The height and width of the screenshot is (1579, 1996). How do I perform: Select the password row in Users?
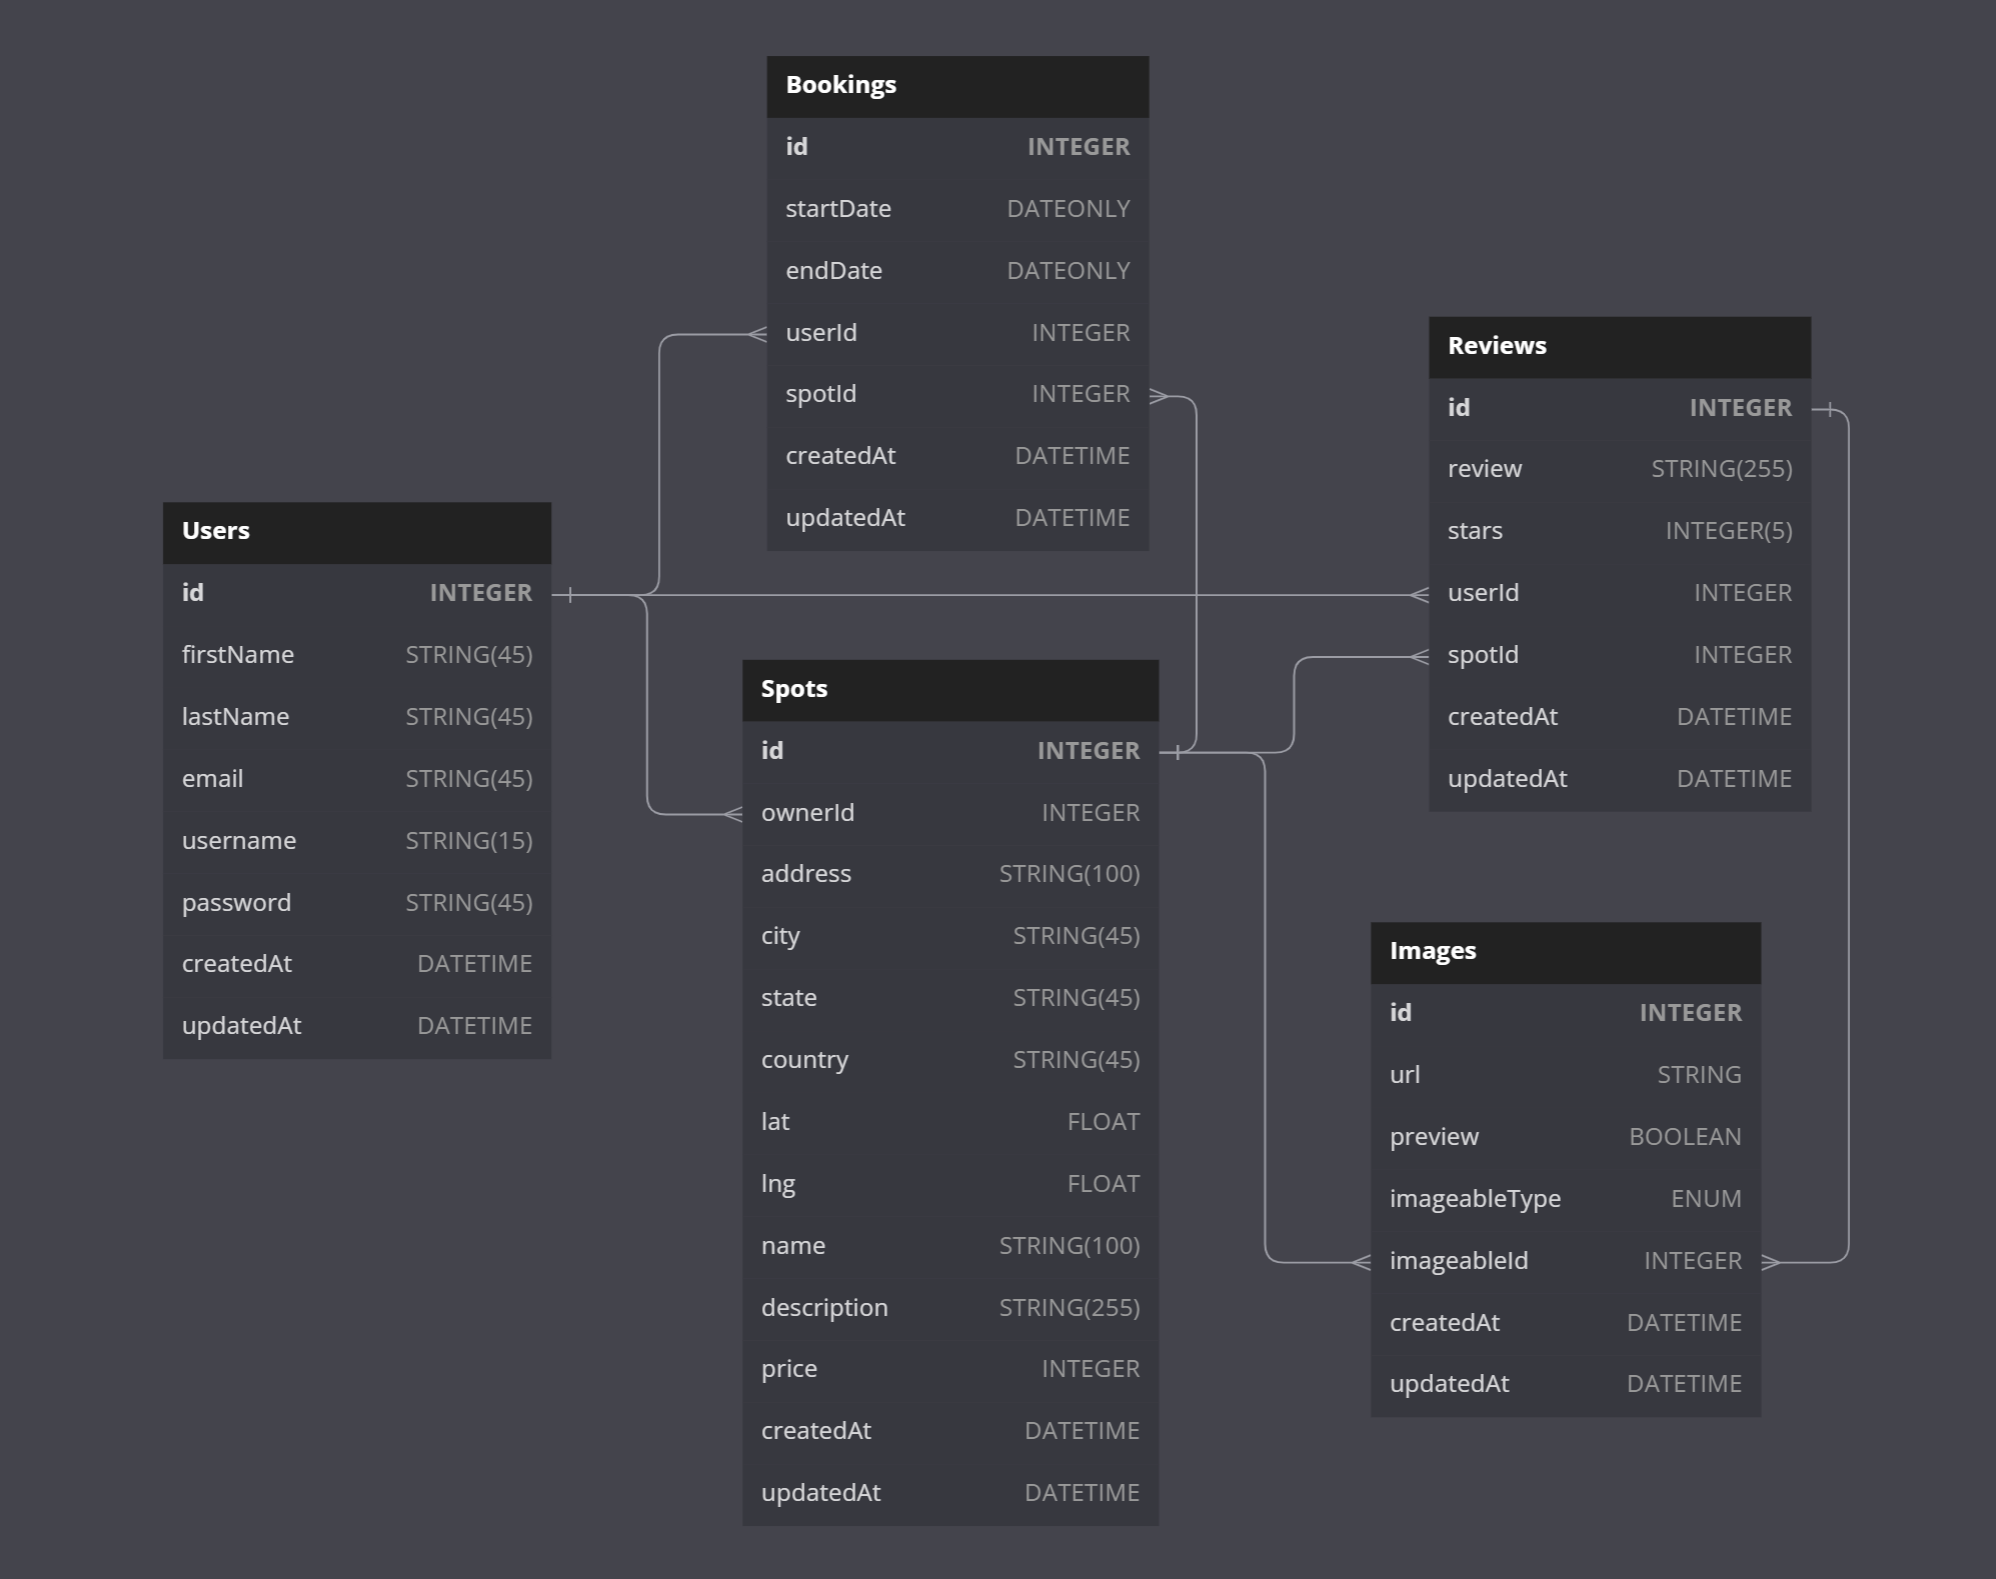pyautogui.click(x=356, y=903)
